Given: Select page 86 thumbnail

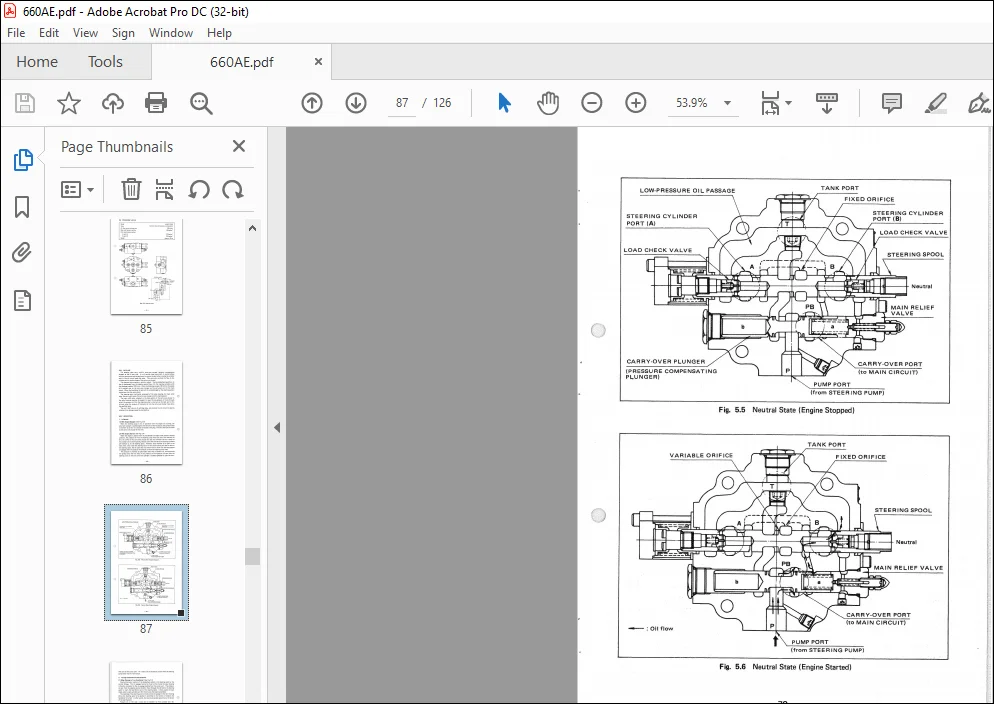Looking at the screenshot, I should (146, 413).
